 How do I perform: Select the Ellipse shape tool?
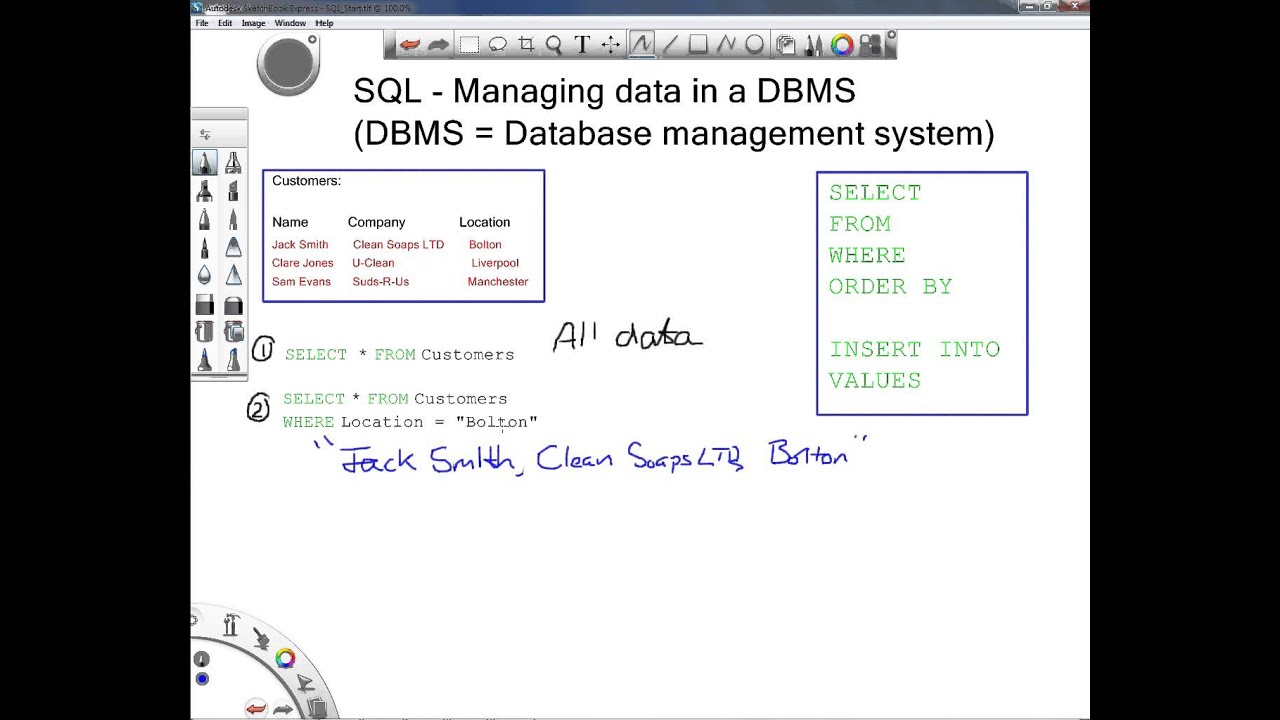click(754, 45)
